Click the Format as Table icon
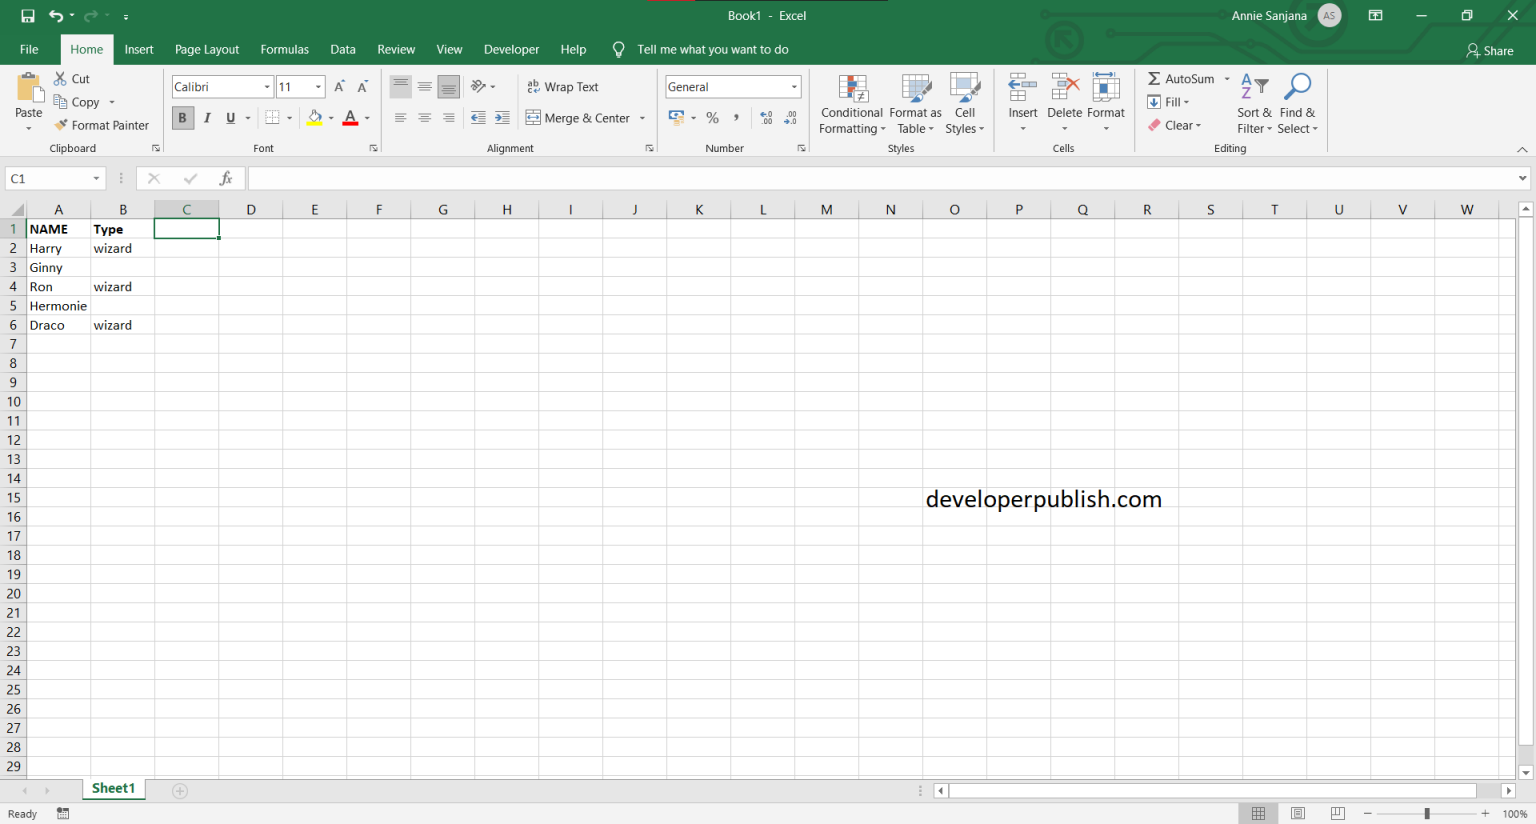This screenshot has width=1536, height=824. point(915,104)
